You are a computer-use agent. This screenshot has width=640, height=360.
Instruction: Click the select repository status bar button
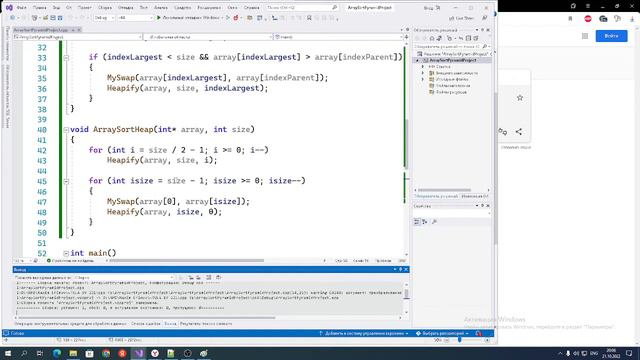442,333
